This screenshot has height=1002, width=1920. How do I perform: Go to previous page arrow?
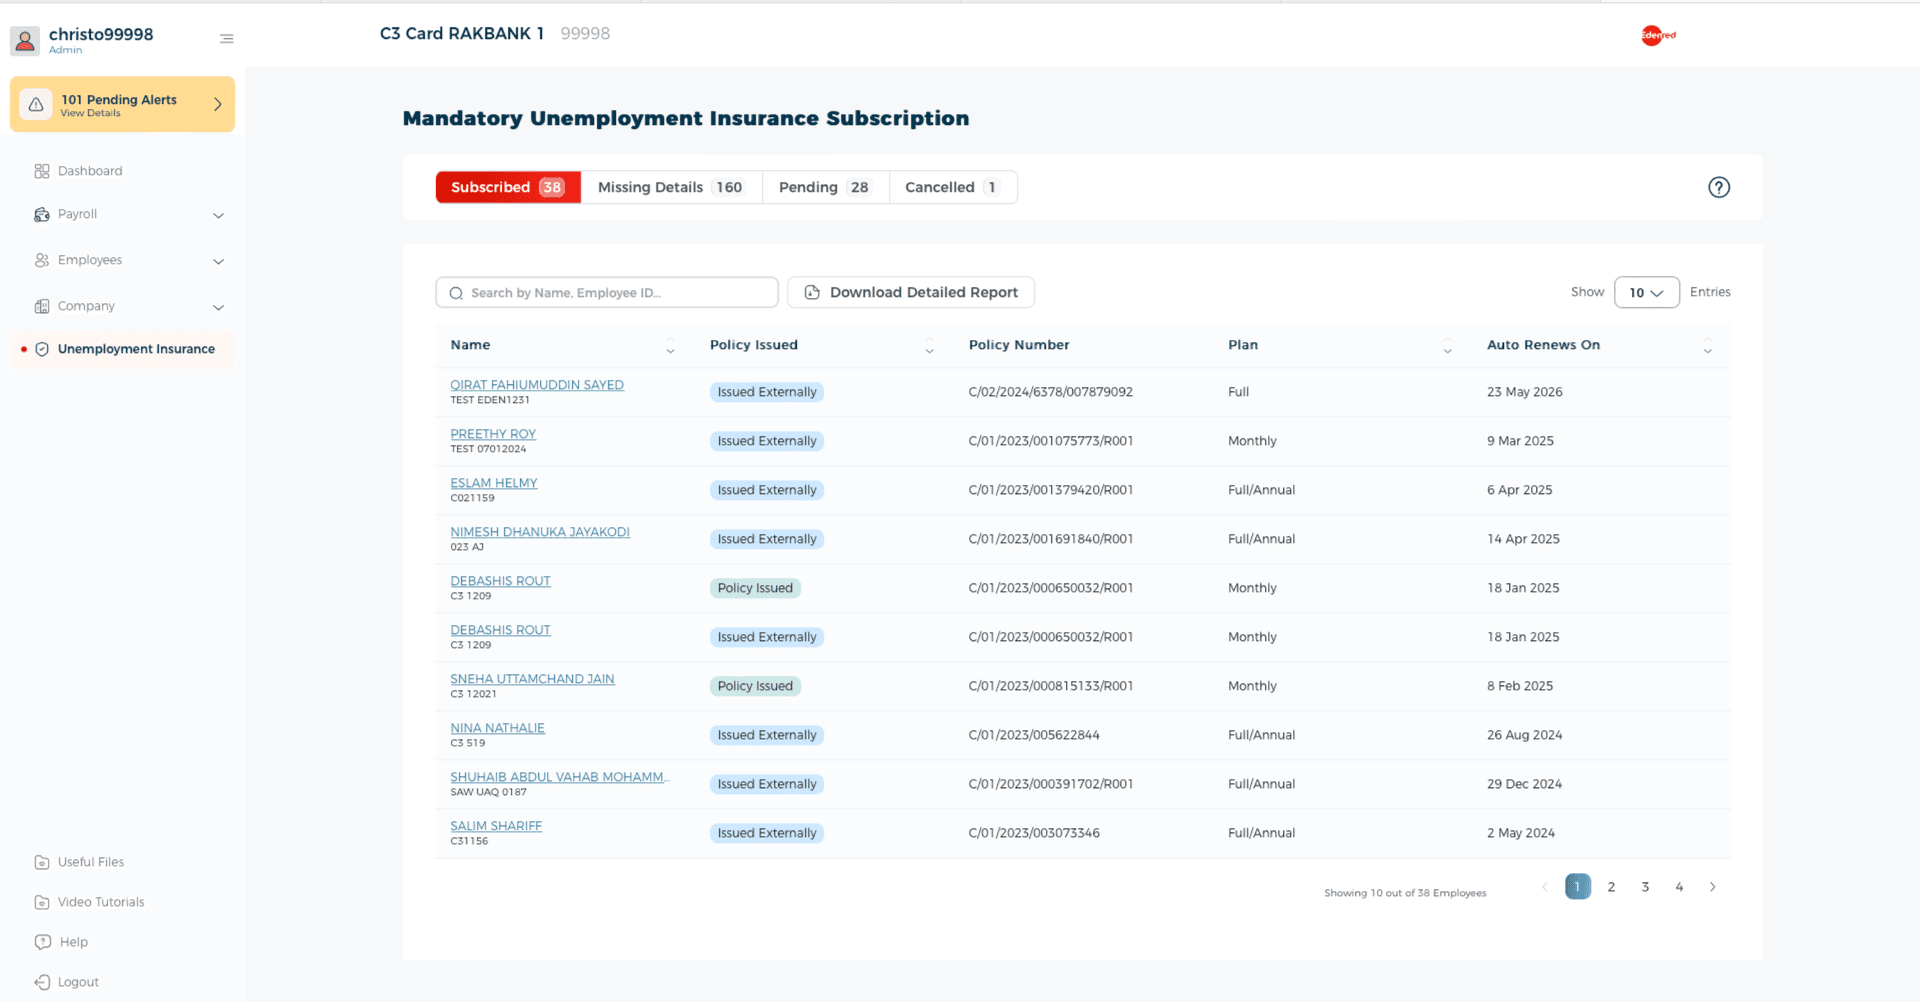pyautogui.click(x=1544, y=887)
